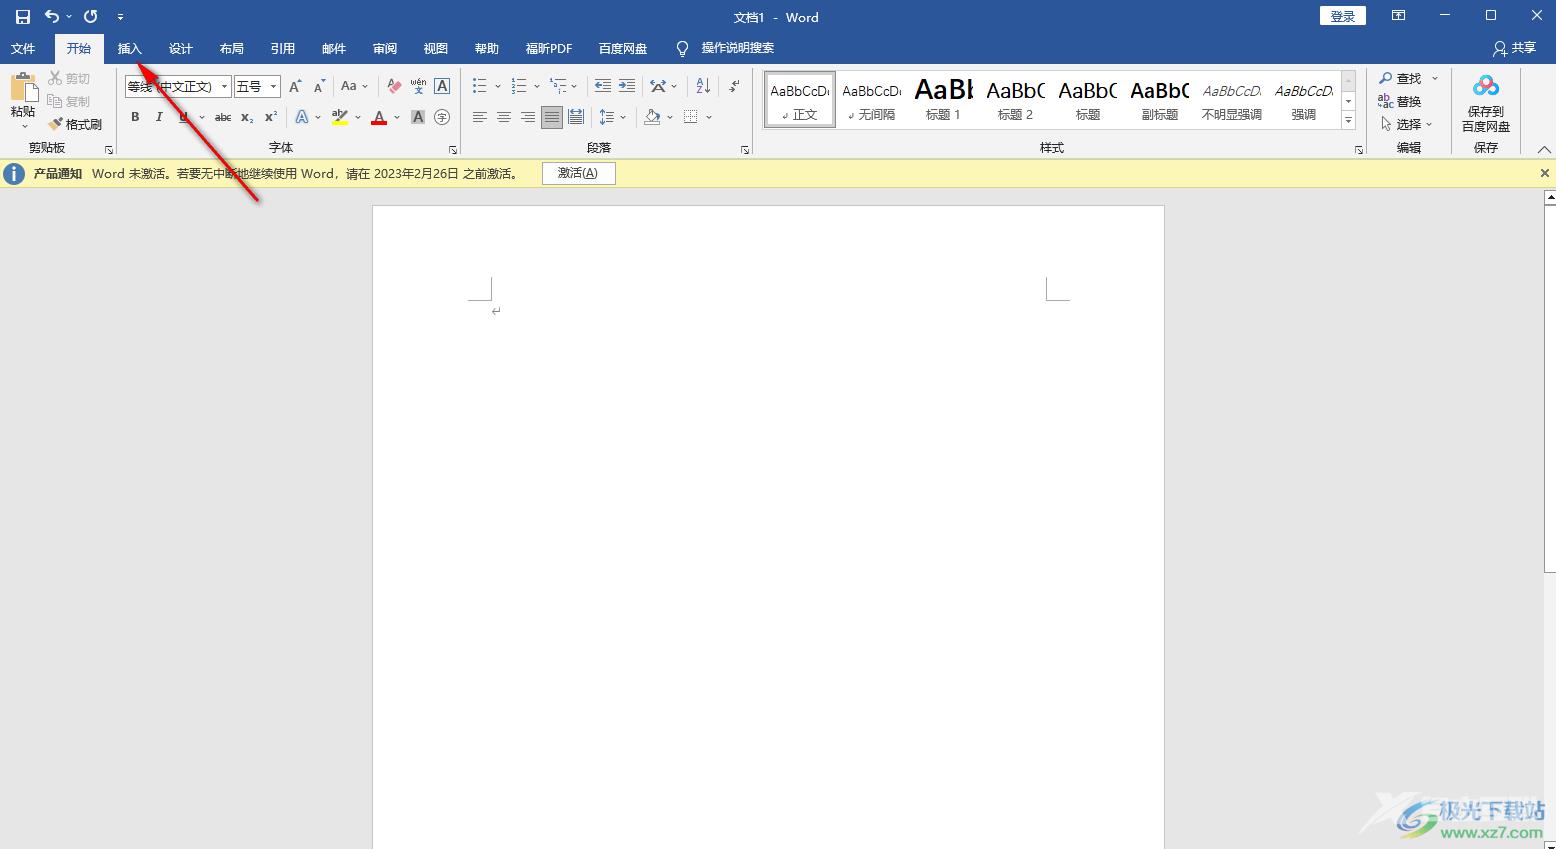Click the Save icon in quick access toolbar
The width and height of the screenshot is (1556, 849).
click(22, 17)
